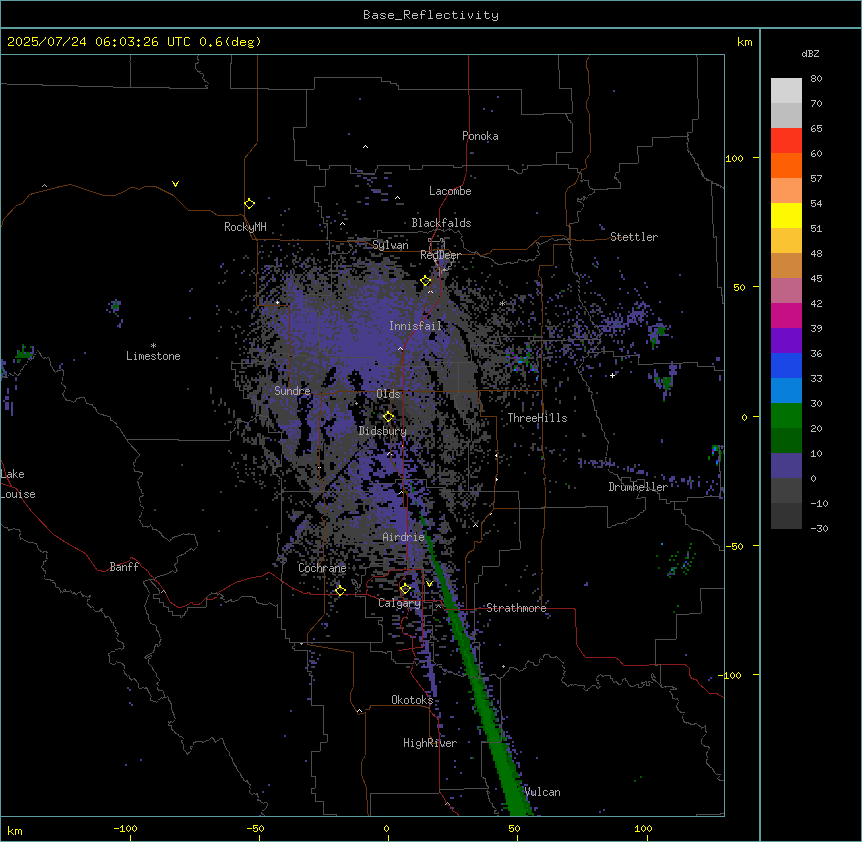The height and width of the screenshot is (842, 862).
Task: Click the -50 tick on the bottom axis
Action: click(x=255, y=828)
